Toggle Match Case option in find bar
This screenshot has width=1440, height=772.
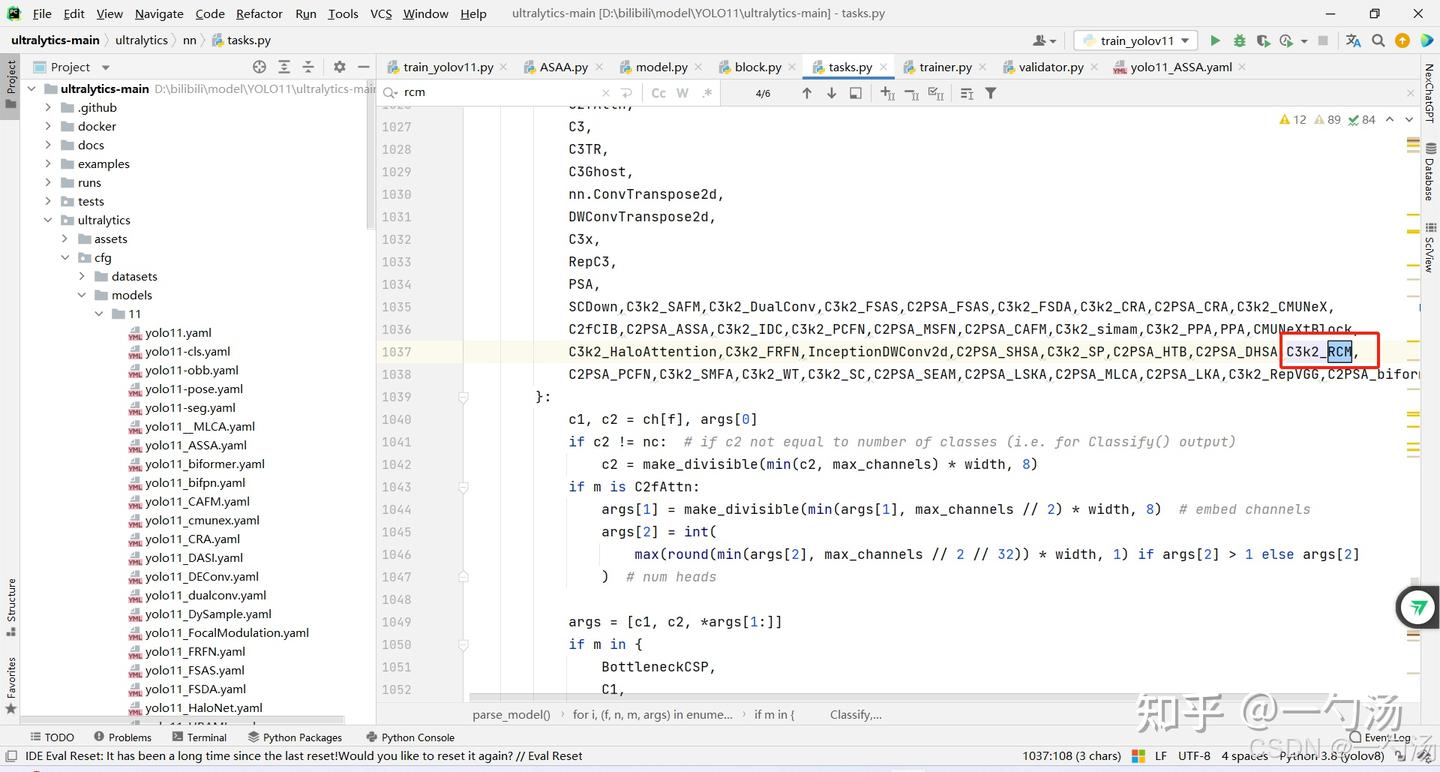click(x=658, y=93)
